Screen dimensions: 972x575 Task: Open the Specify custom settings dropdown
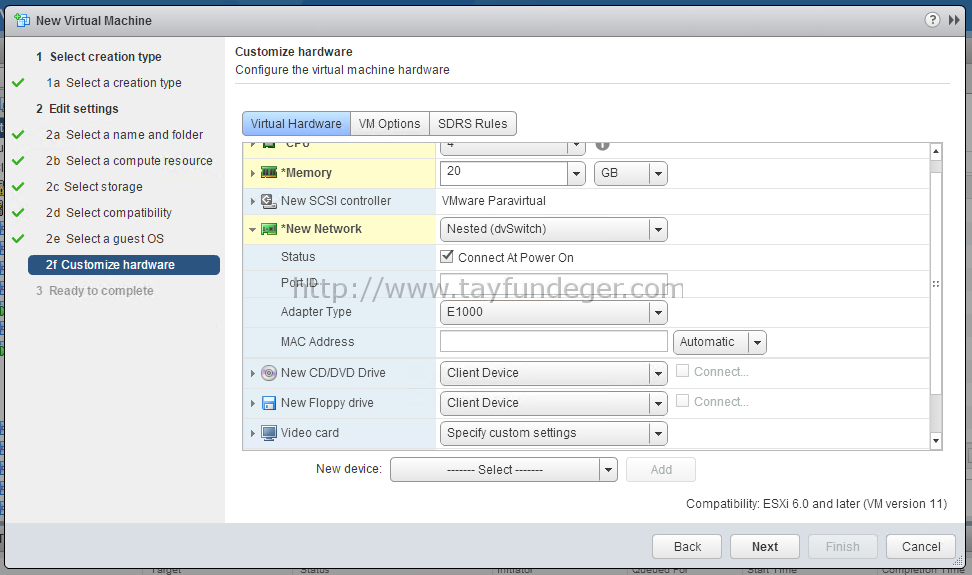point(554,433)
